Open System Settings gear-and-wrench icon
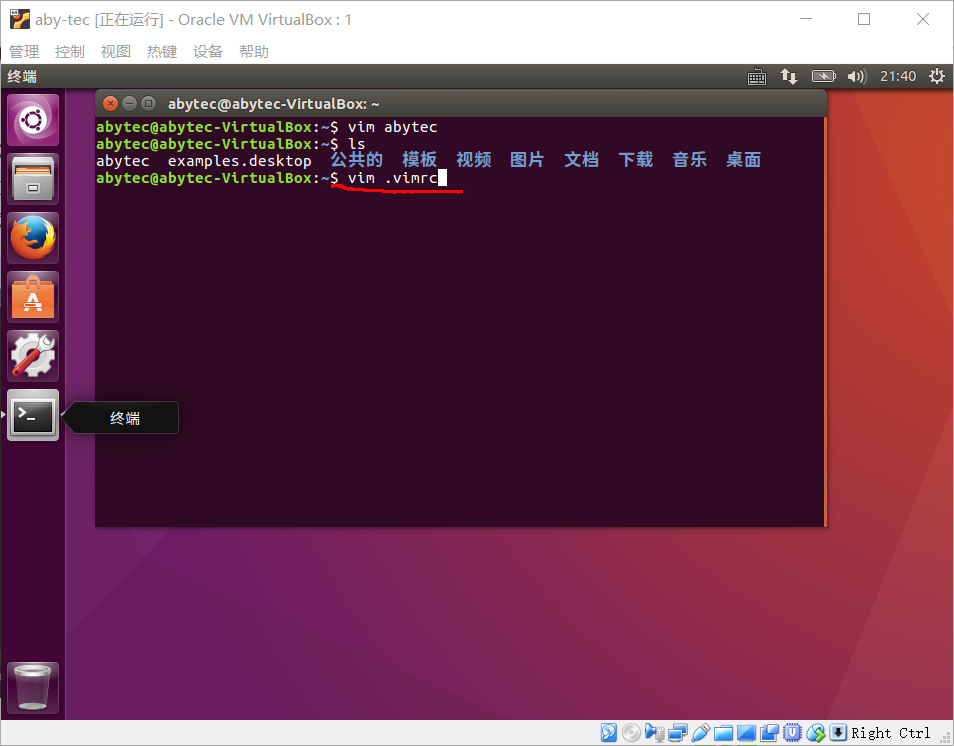This screenshot has height=746, width=954. 33,356
